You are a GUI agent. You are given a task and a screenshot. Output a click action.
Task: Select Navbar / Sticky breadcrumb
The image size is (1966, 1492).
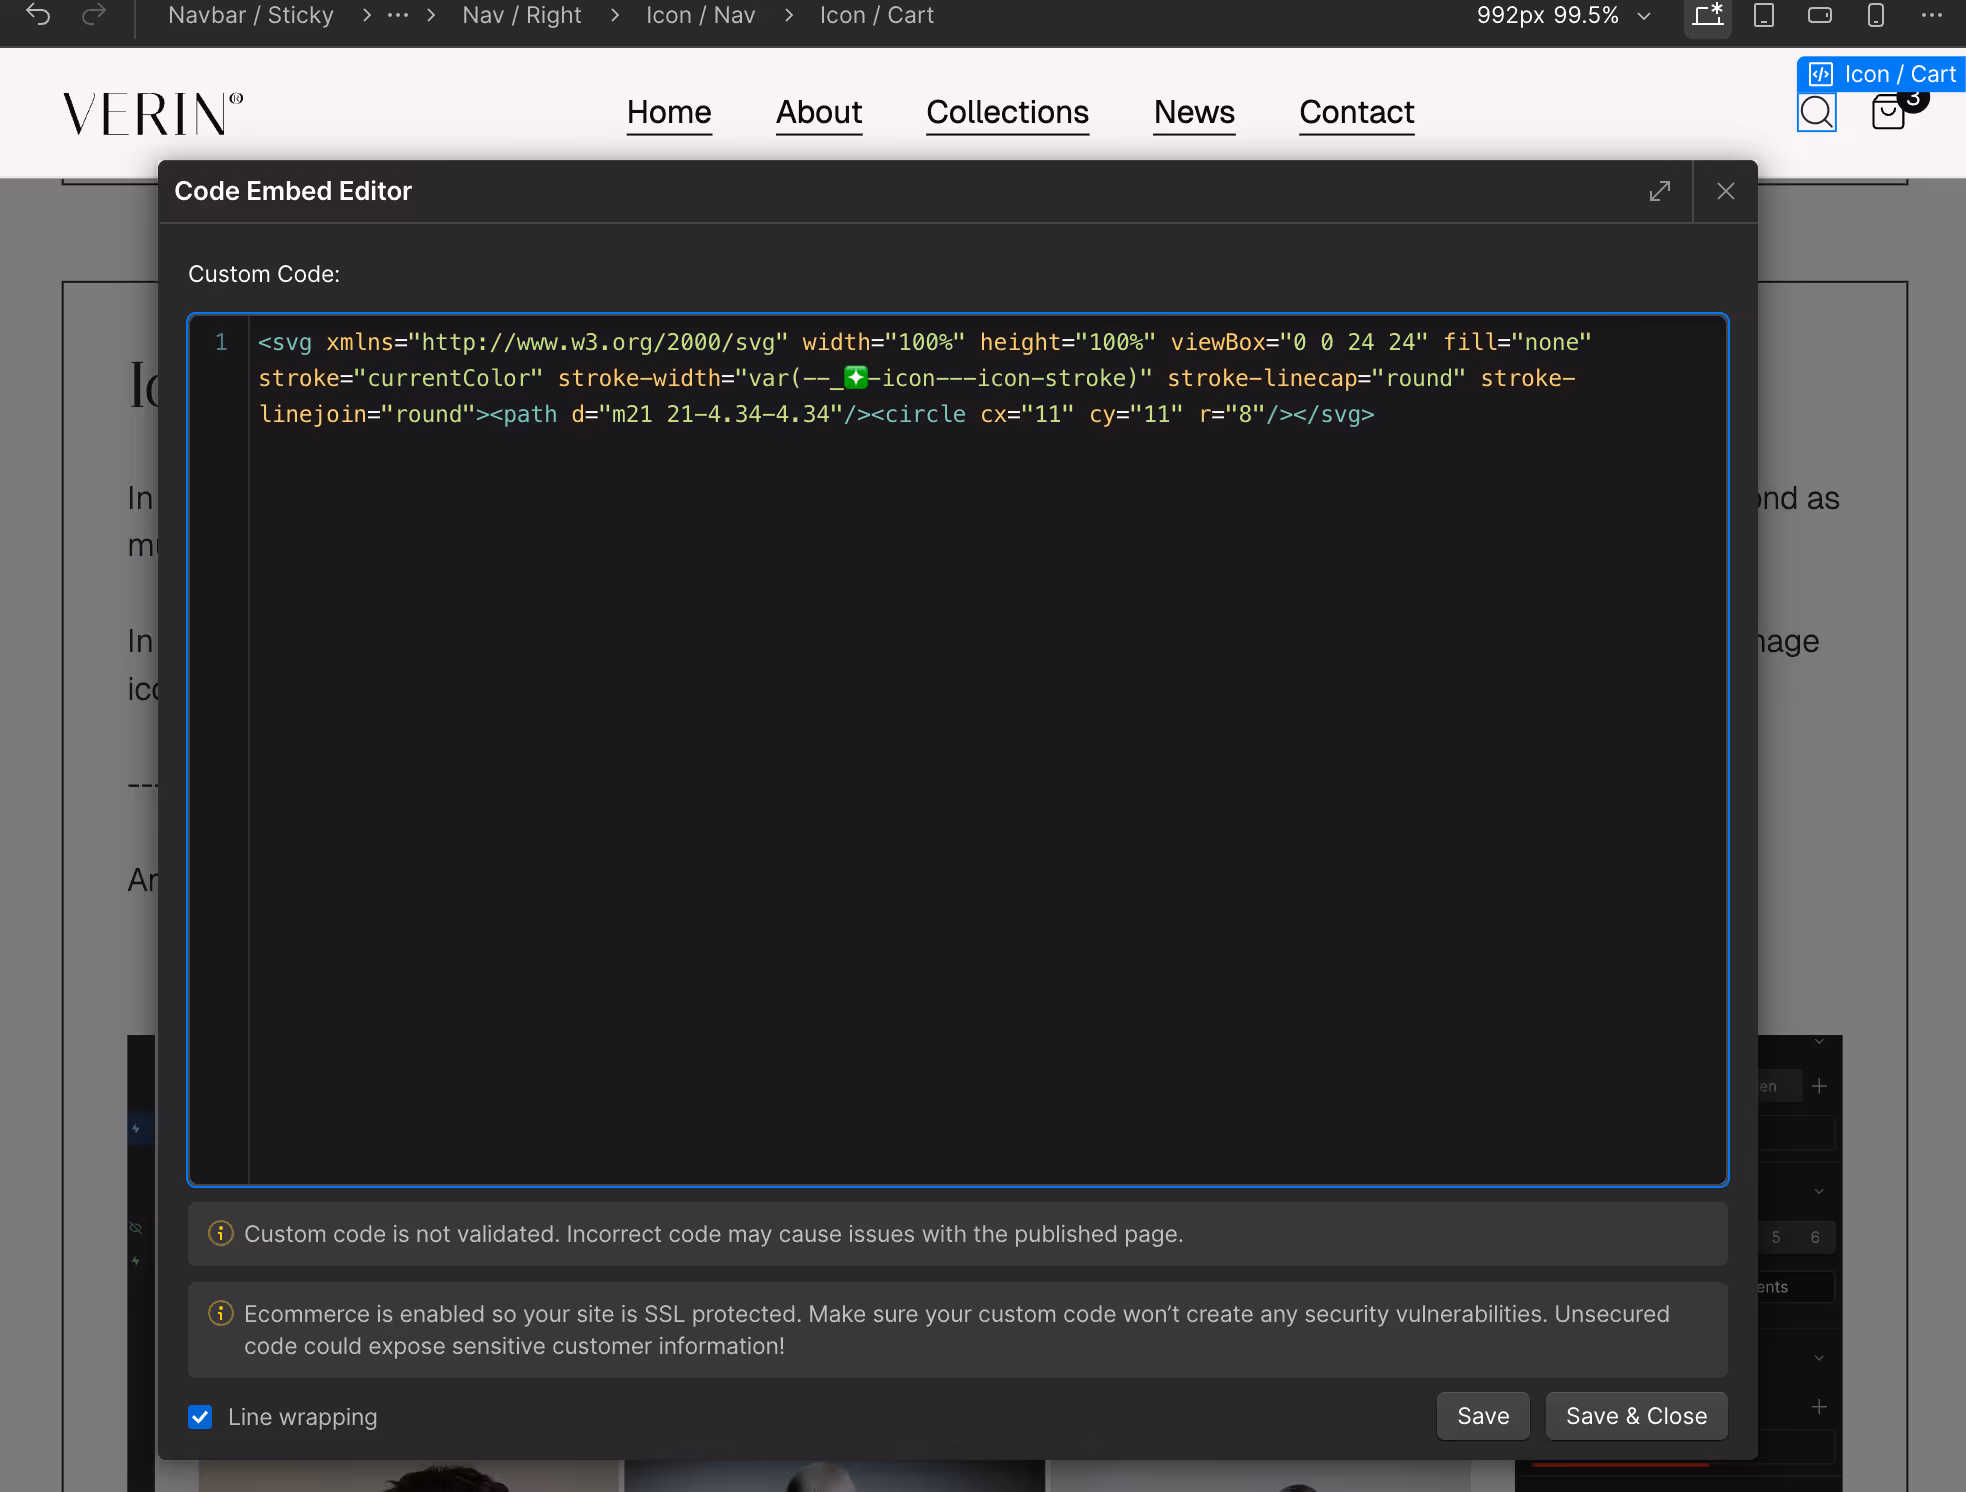[251, 16]
